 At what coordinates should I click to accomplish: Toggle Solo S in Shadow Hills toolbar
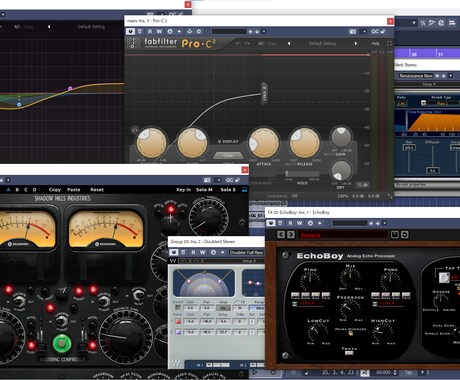228,190
